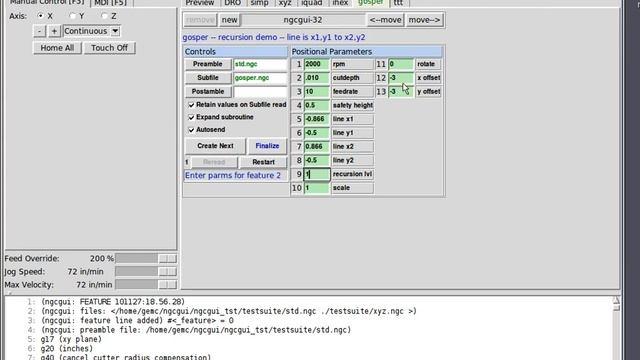Click the line y2 value field
This screenshot has width=640, height=360.
coord(317,160)
